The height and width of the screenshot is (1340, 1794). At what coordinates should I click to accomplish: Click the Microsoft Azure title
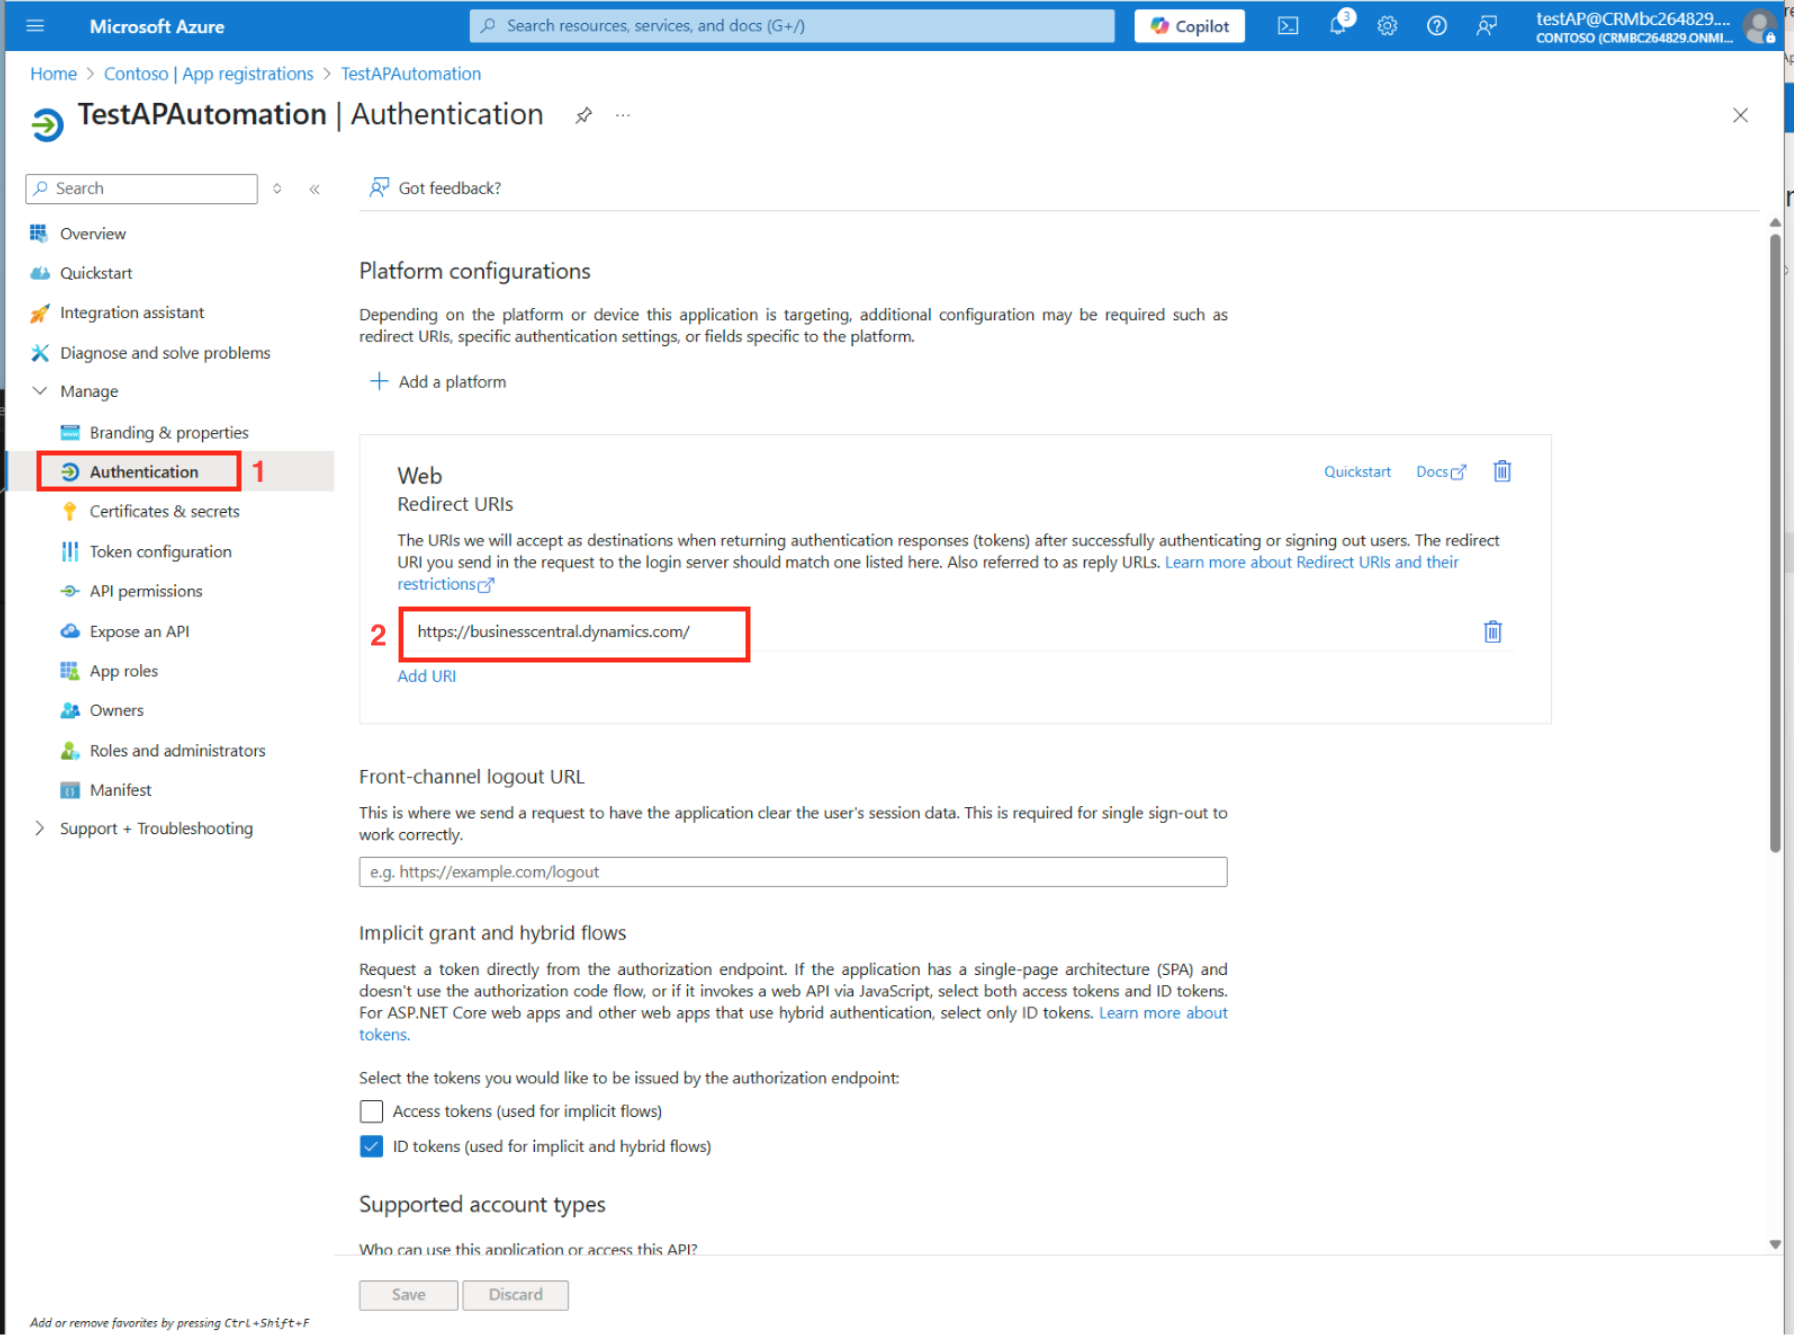157,27
